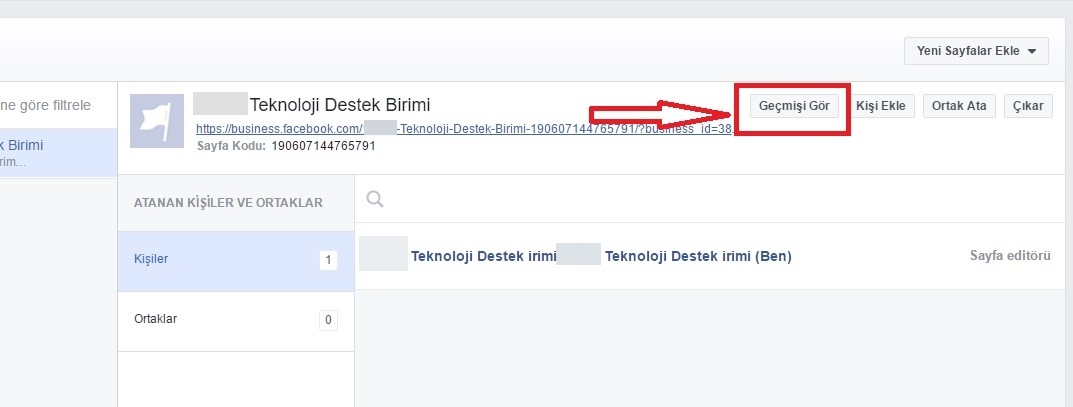The width and height of the screenshot is (1073, 407).
Task: Click the Sayfa Kodu number 190607144765791
Action: [x=323, y=146]
